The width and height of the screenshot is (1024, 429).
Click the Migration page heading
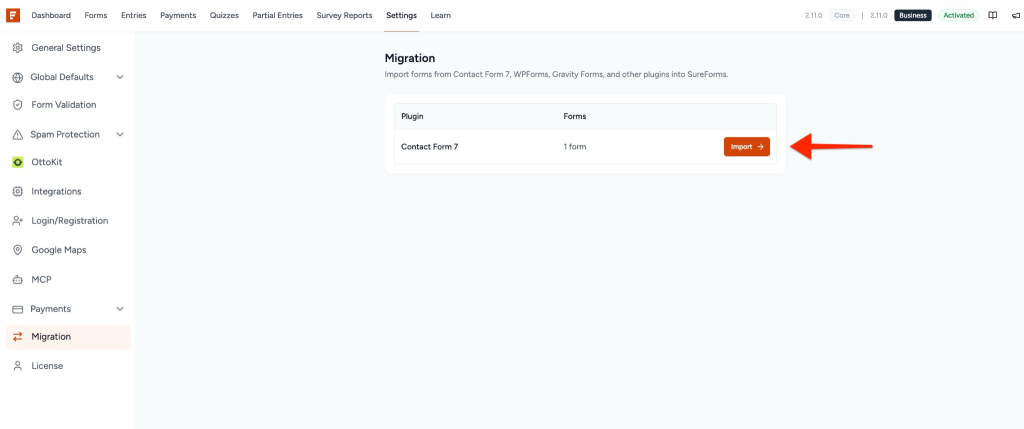[410, 58]
